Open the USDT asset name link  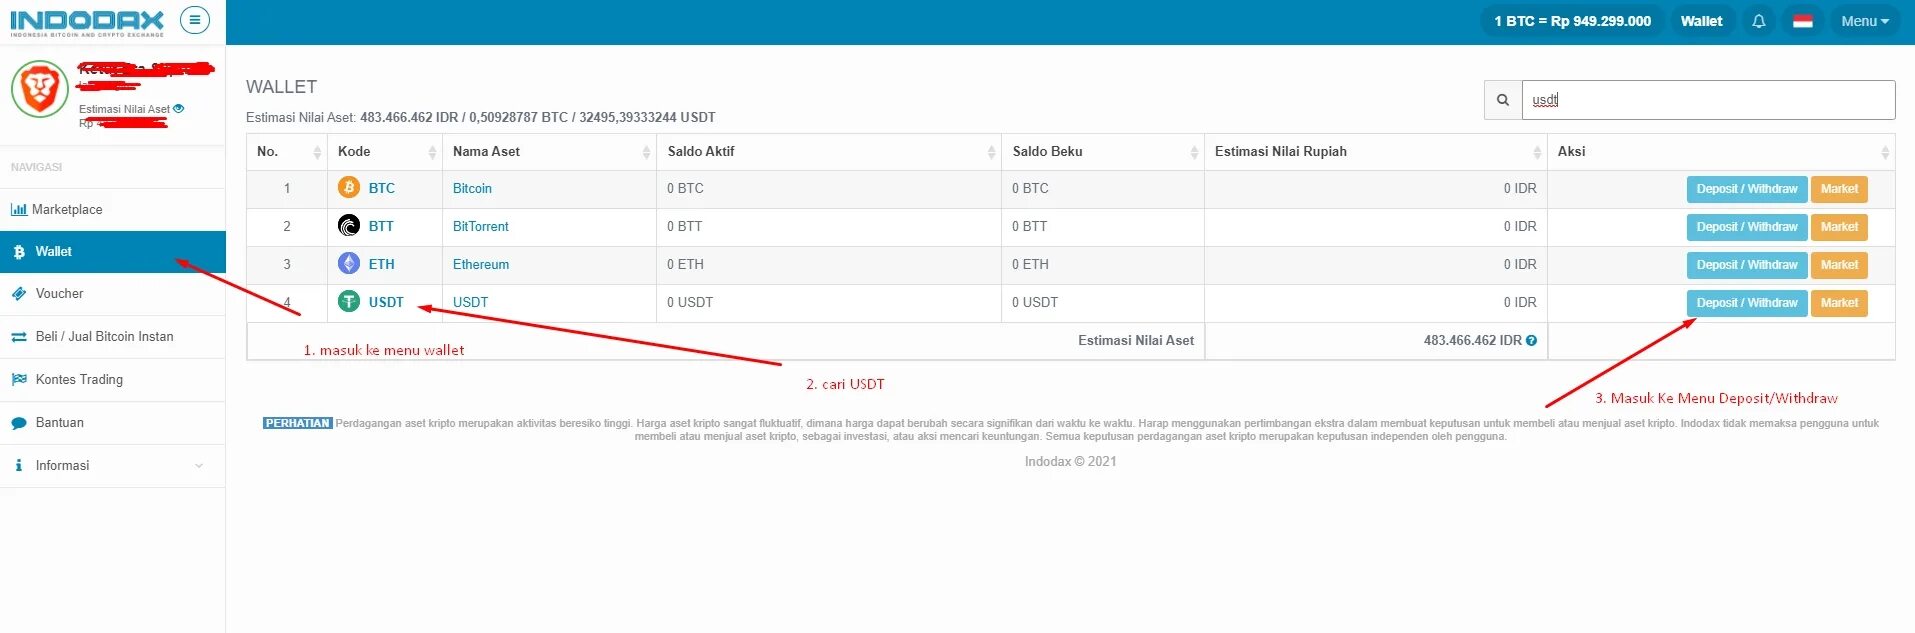click(470, 302)
